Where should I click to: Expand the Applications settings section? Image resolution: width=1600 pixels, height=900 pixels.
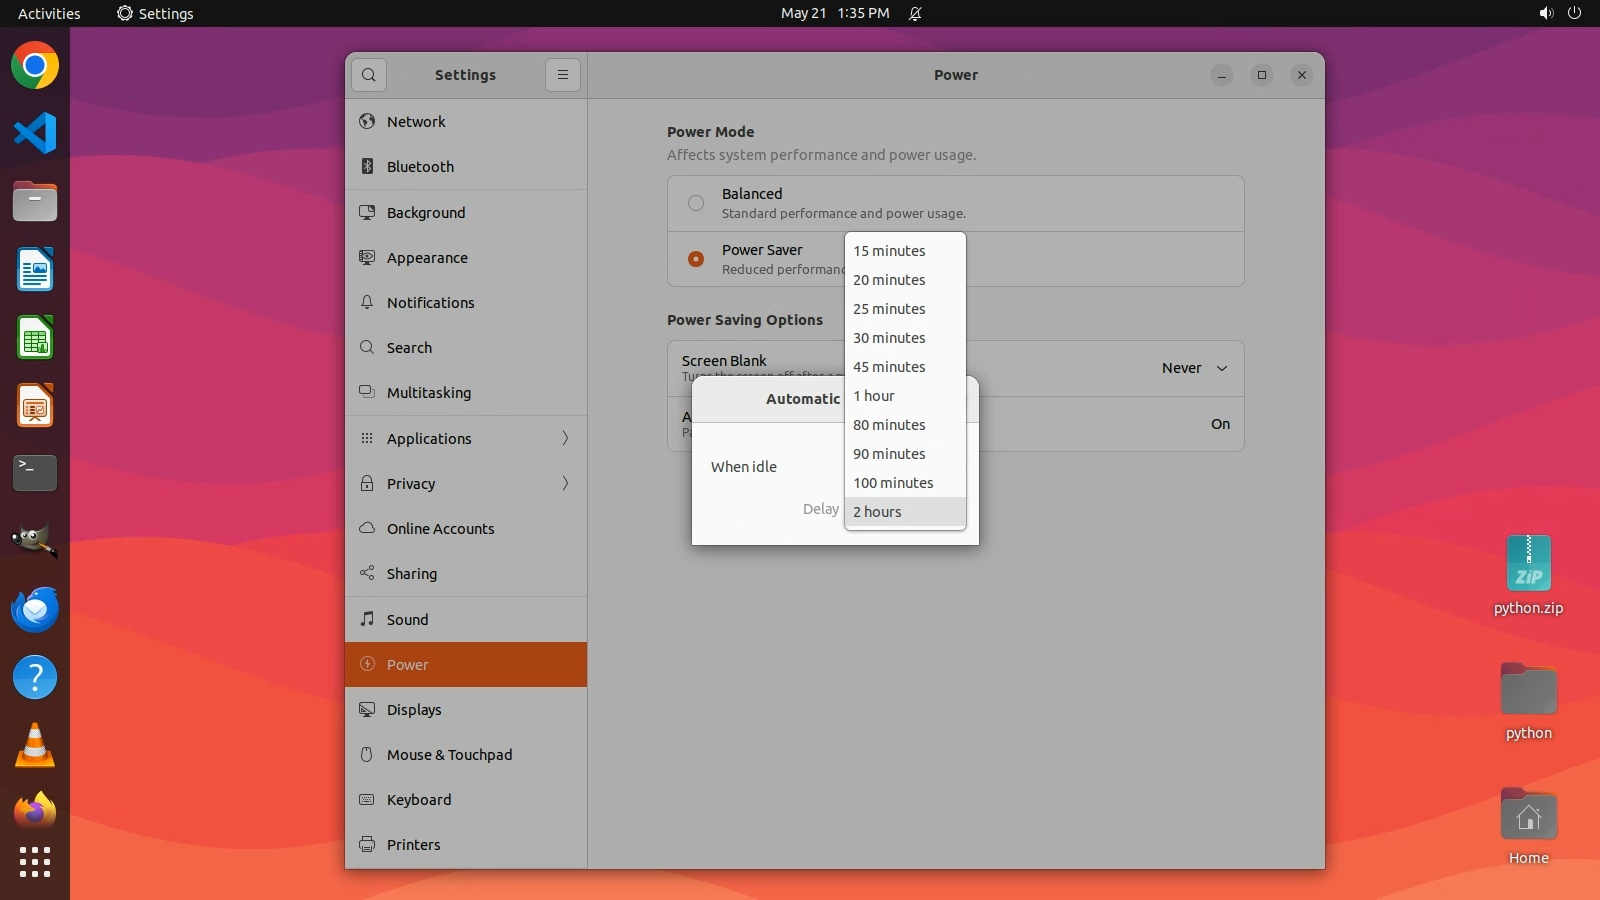tap(466, 439)
